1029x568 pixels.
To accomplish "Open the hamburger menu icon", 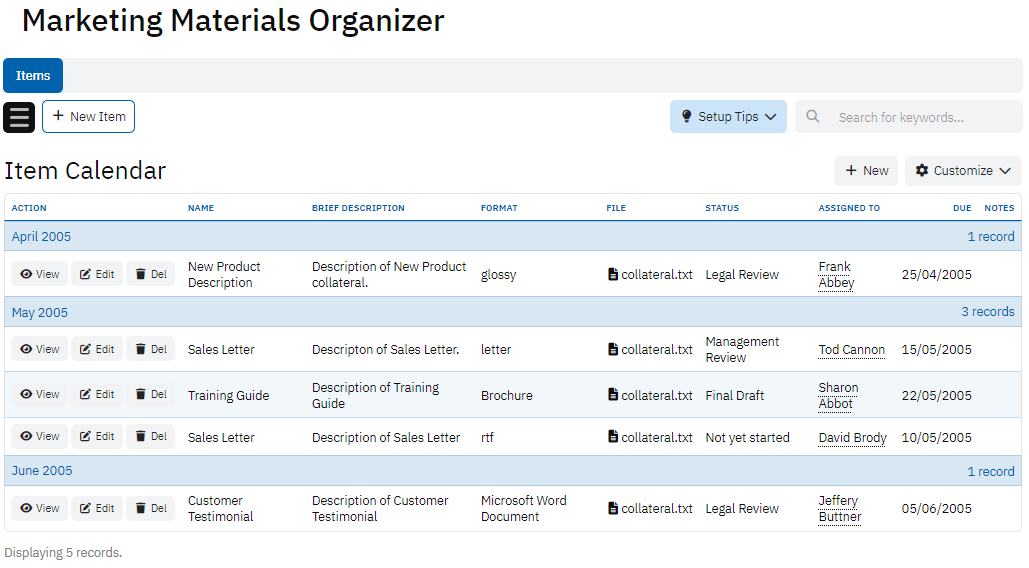I will (x=19, y=117).
